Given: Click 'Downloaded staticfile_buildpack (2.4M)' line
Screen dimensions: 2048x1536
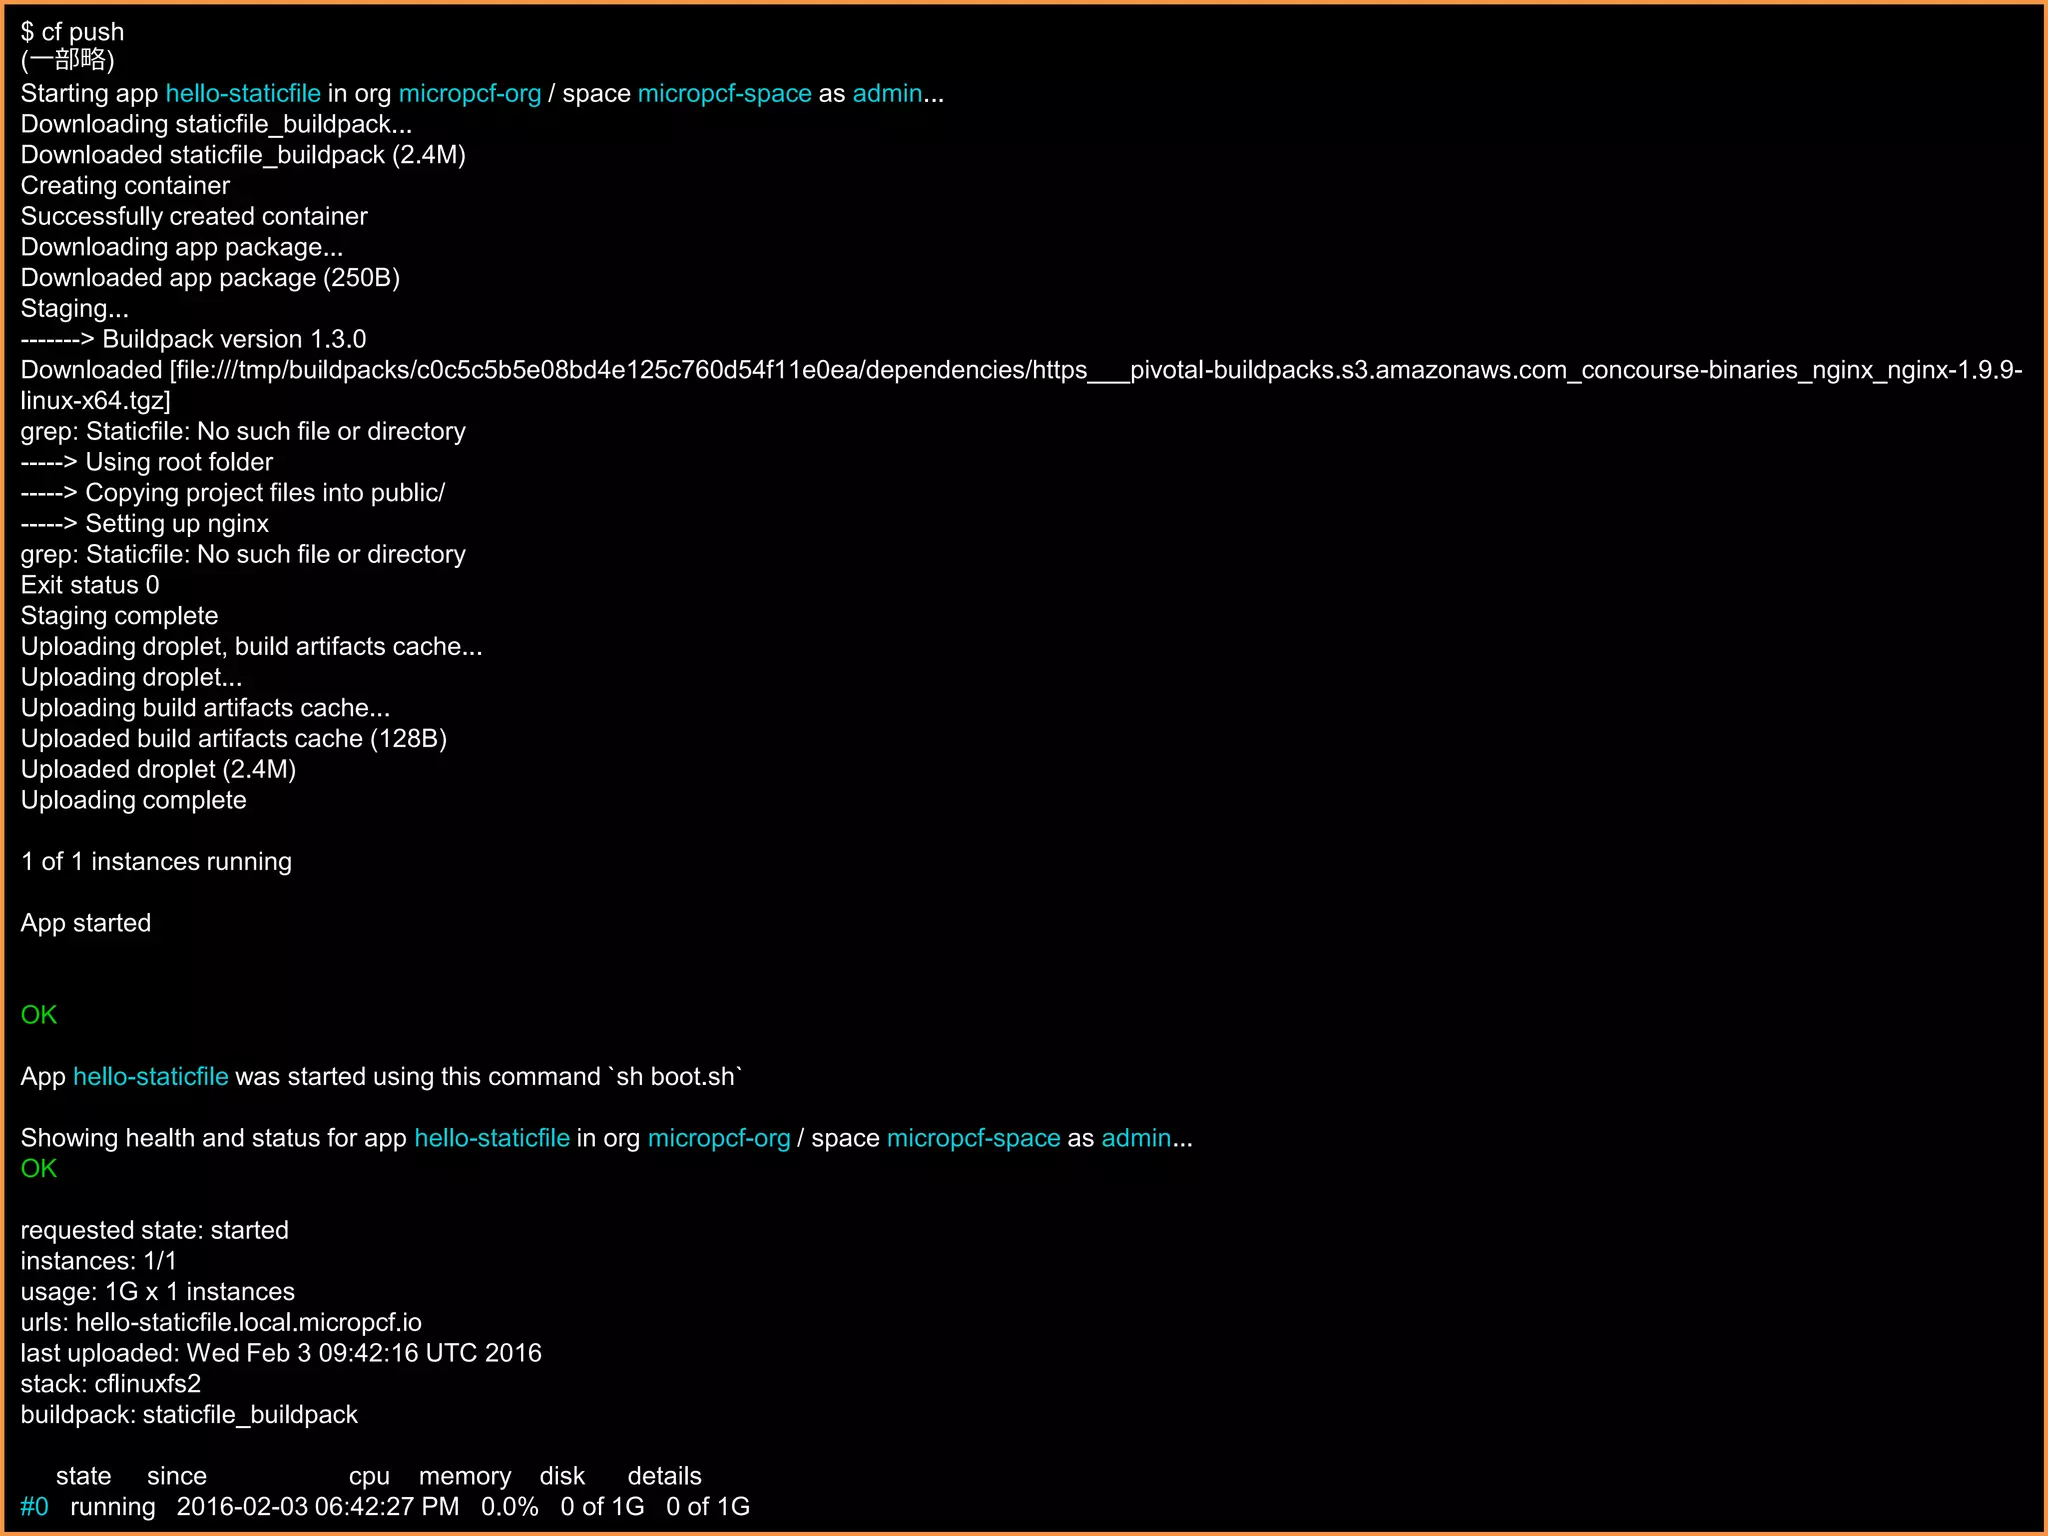Looking at the screenshot, I should click(243, 155).
